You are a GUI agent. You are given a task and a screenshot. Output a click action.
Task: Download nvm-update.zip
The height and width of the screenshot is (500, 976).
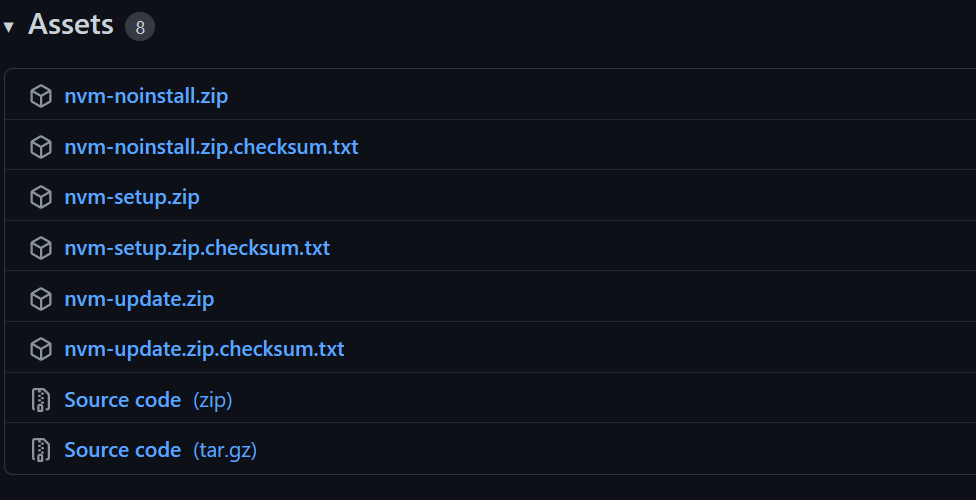[139, 299]
